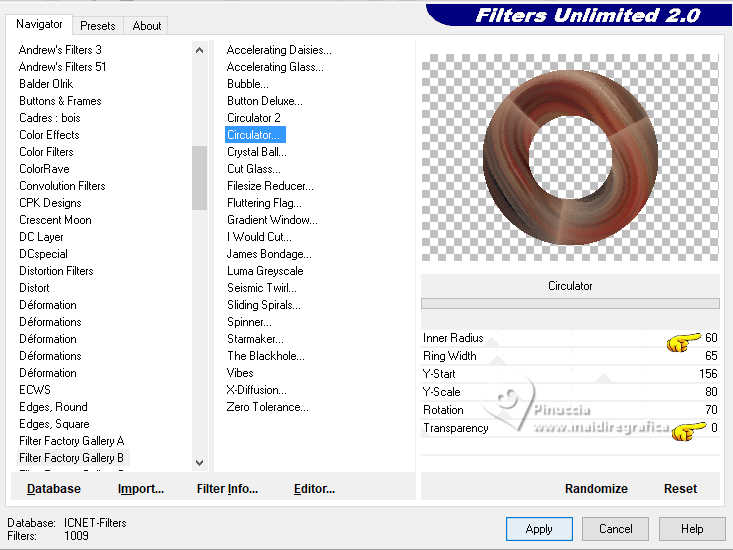733x550 pixels.
Task: Click the category list scrollbar thumb
Action: click(x=199, y=178)
